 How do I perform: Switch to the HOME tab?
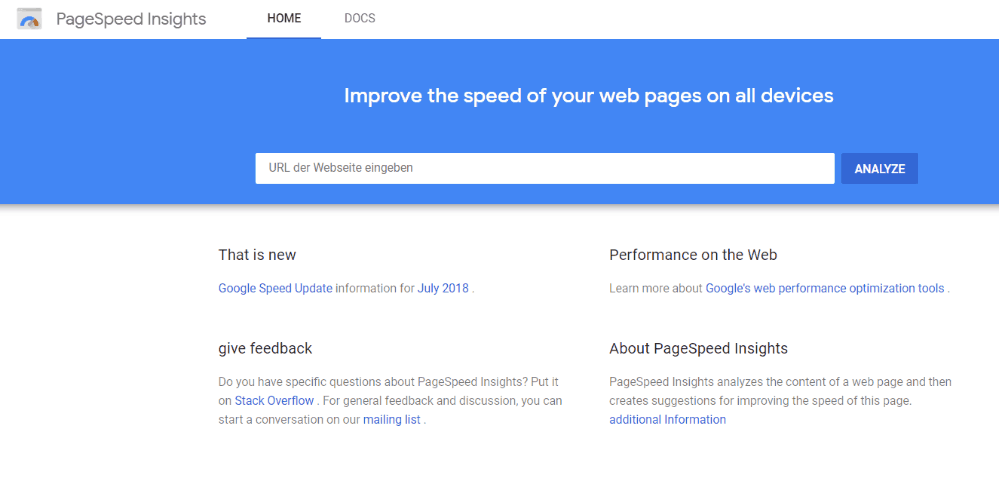(x=284, y=18)
